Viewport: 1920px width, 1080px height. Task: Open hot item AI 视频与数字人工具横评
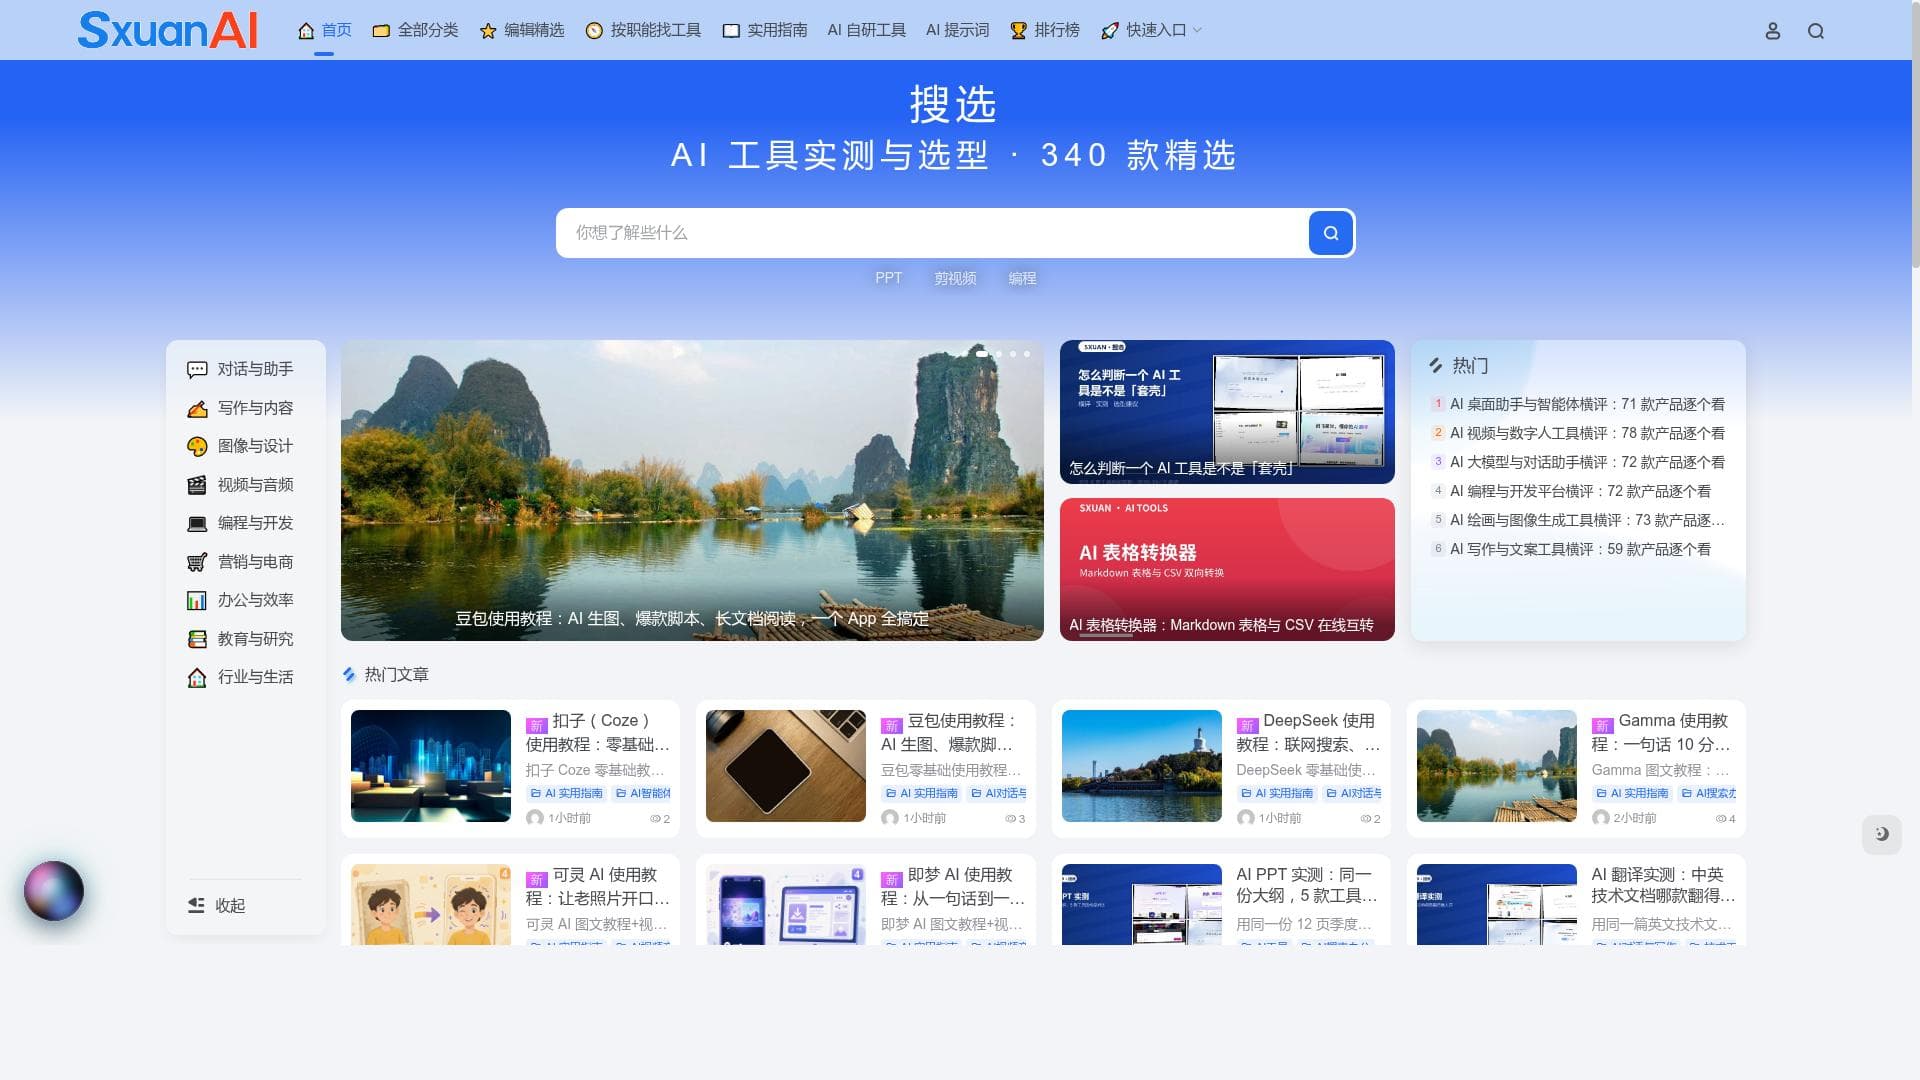point(1587,433)
